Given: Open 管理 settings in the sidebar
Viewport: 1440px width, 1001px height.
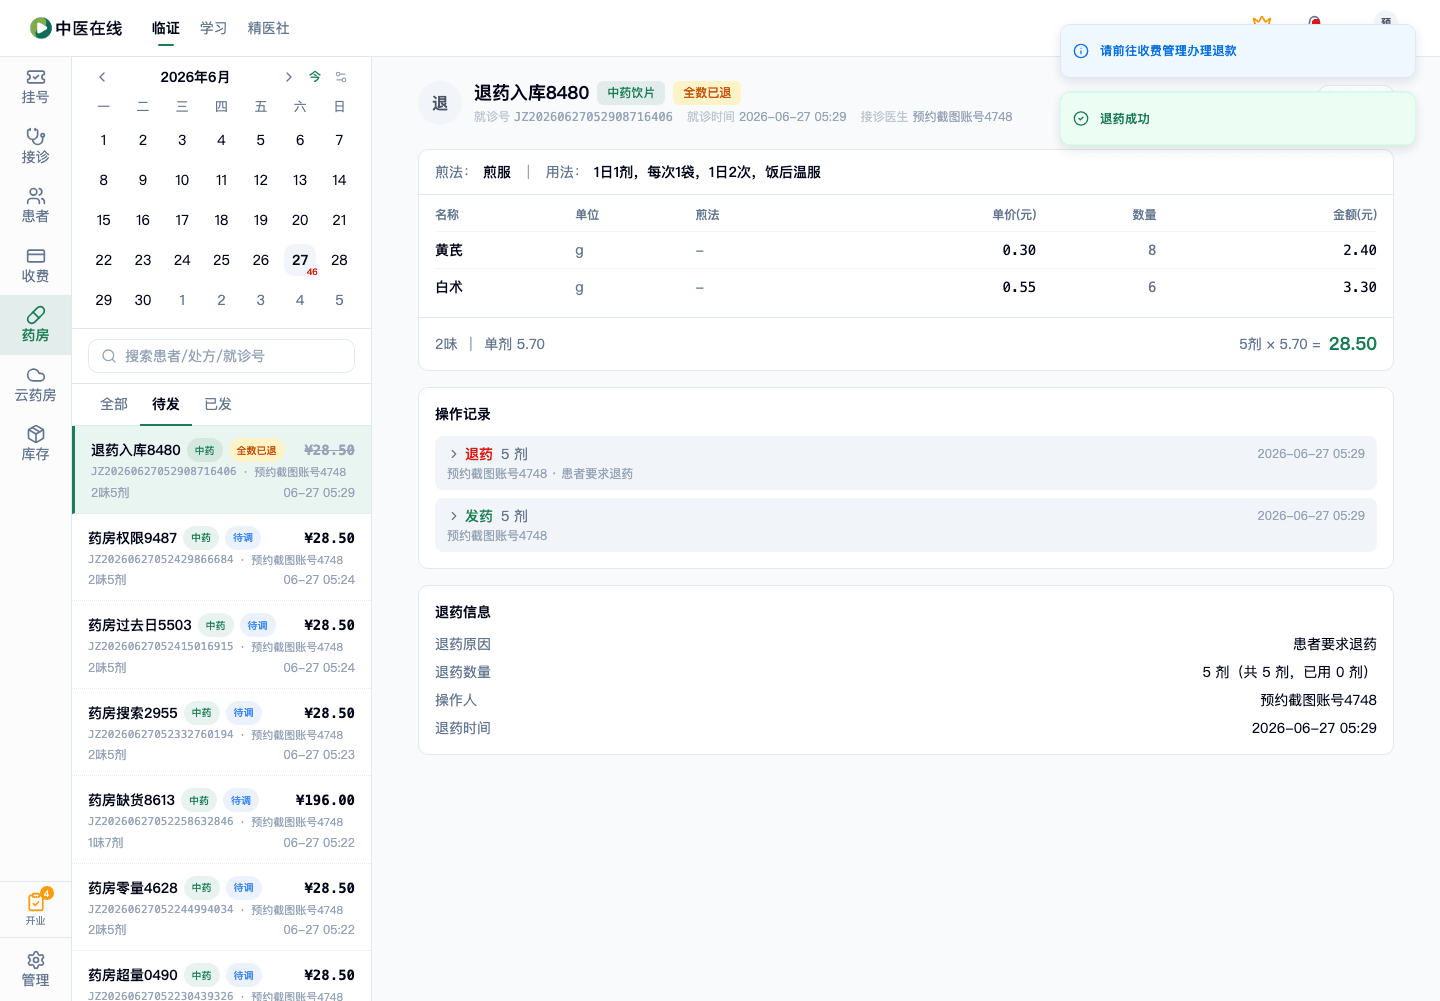Looking at the screenshot, I should click(x=35, y=969).
